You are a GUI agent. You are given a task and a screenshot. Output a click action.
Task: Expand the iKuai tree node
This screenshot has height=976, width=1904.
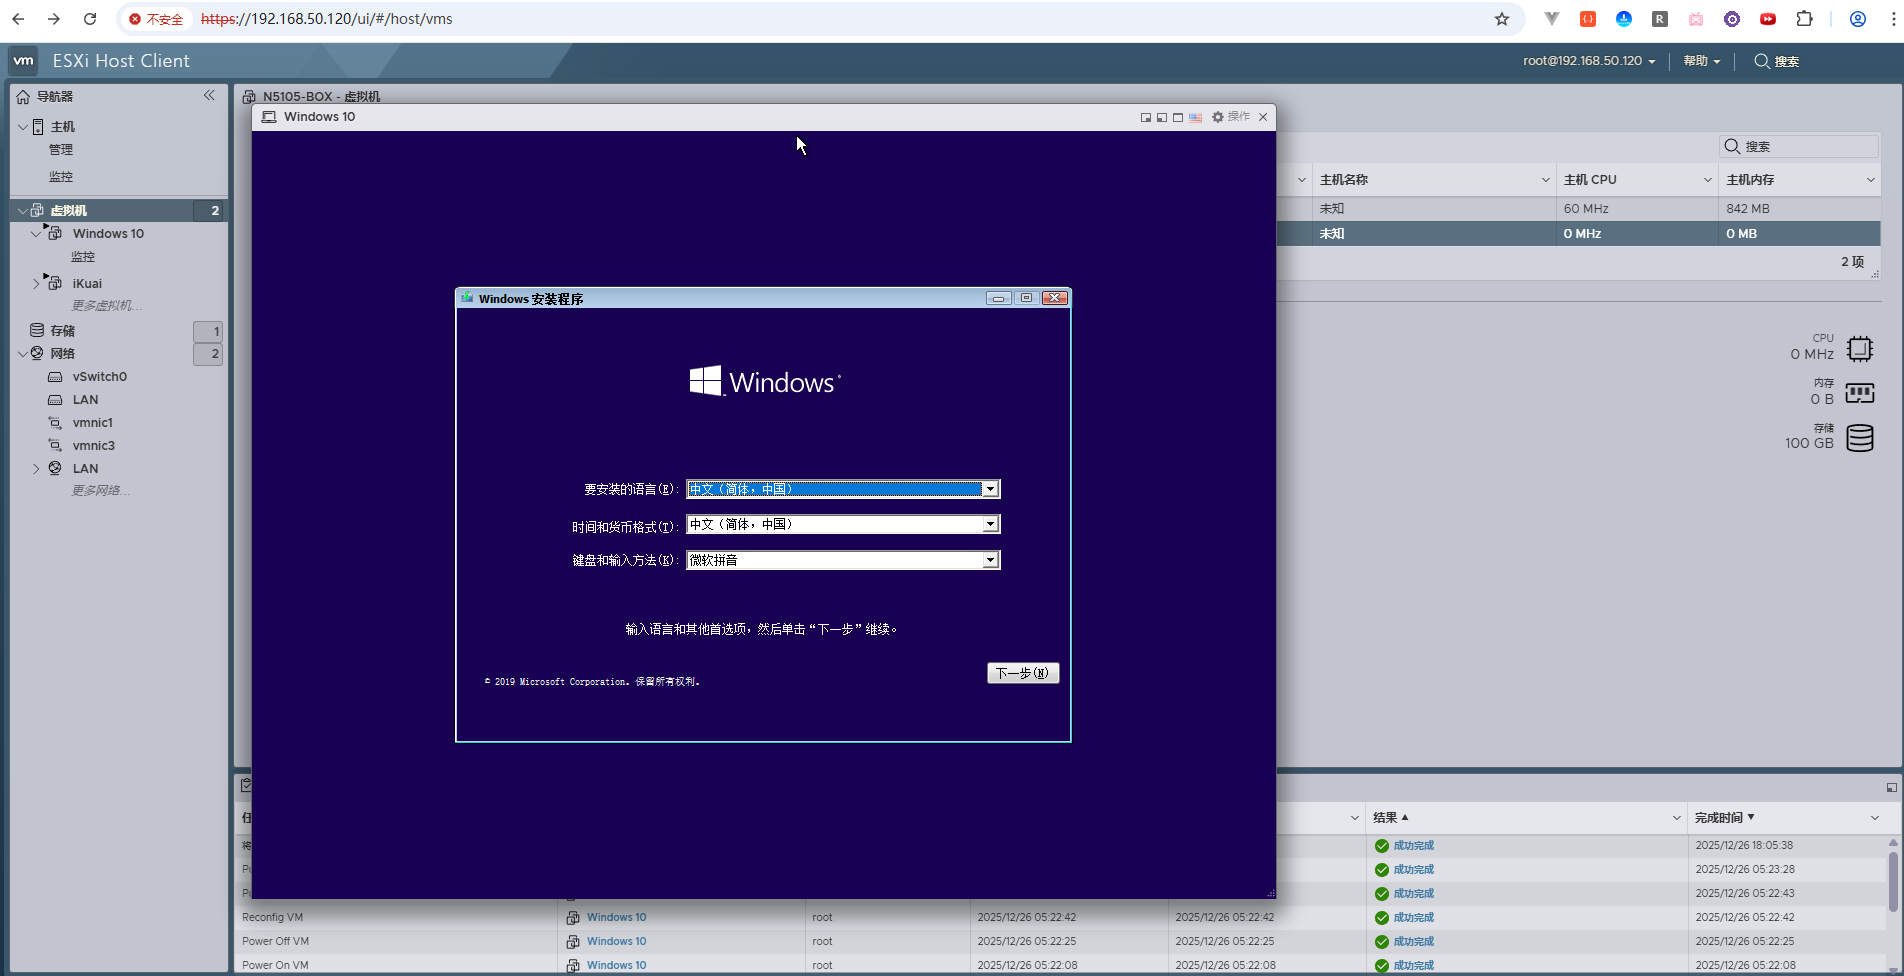[36, 284]
